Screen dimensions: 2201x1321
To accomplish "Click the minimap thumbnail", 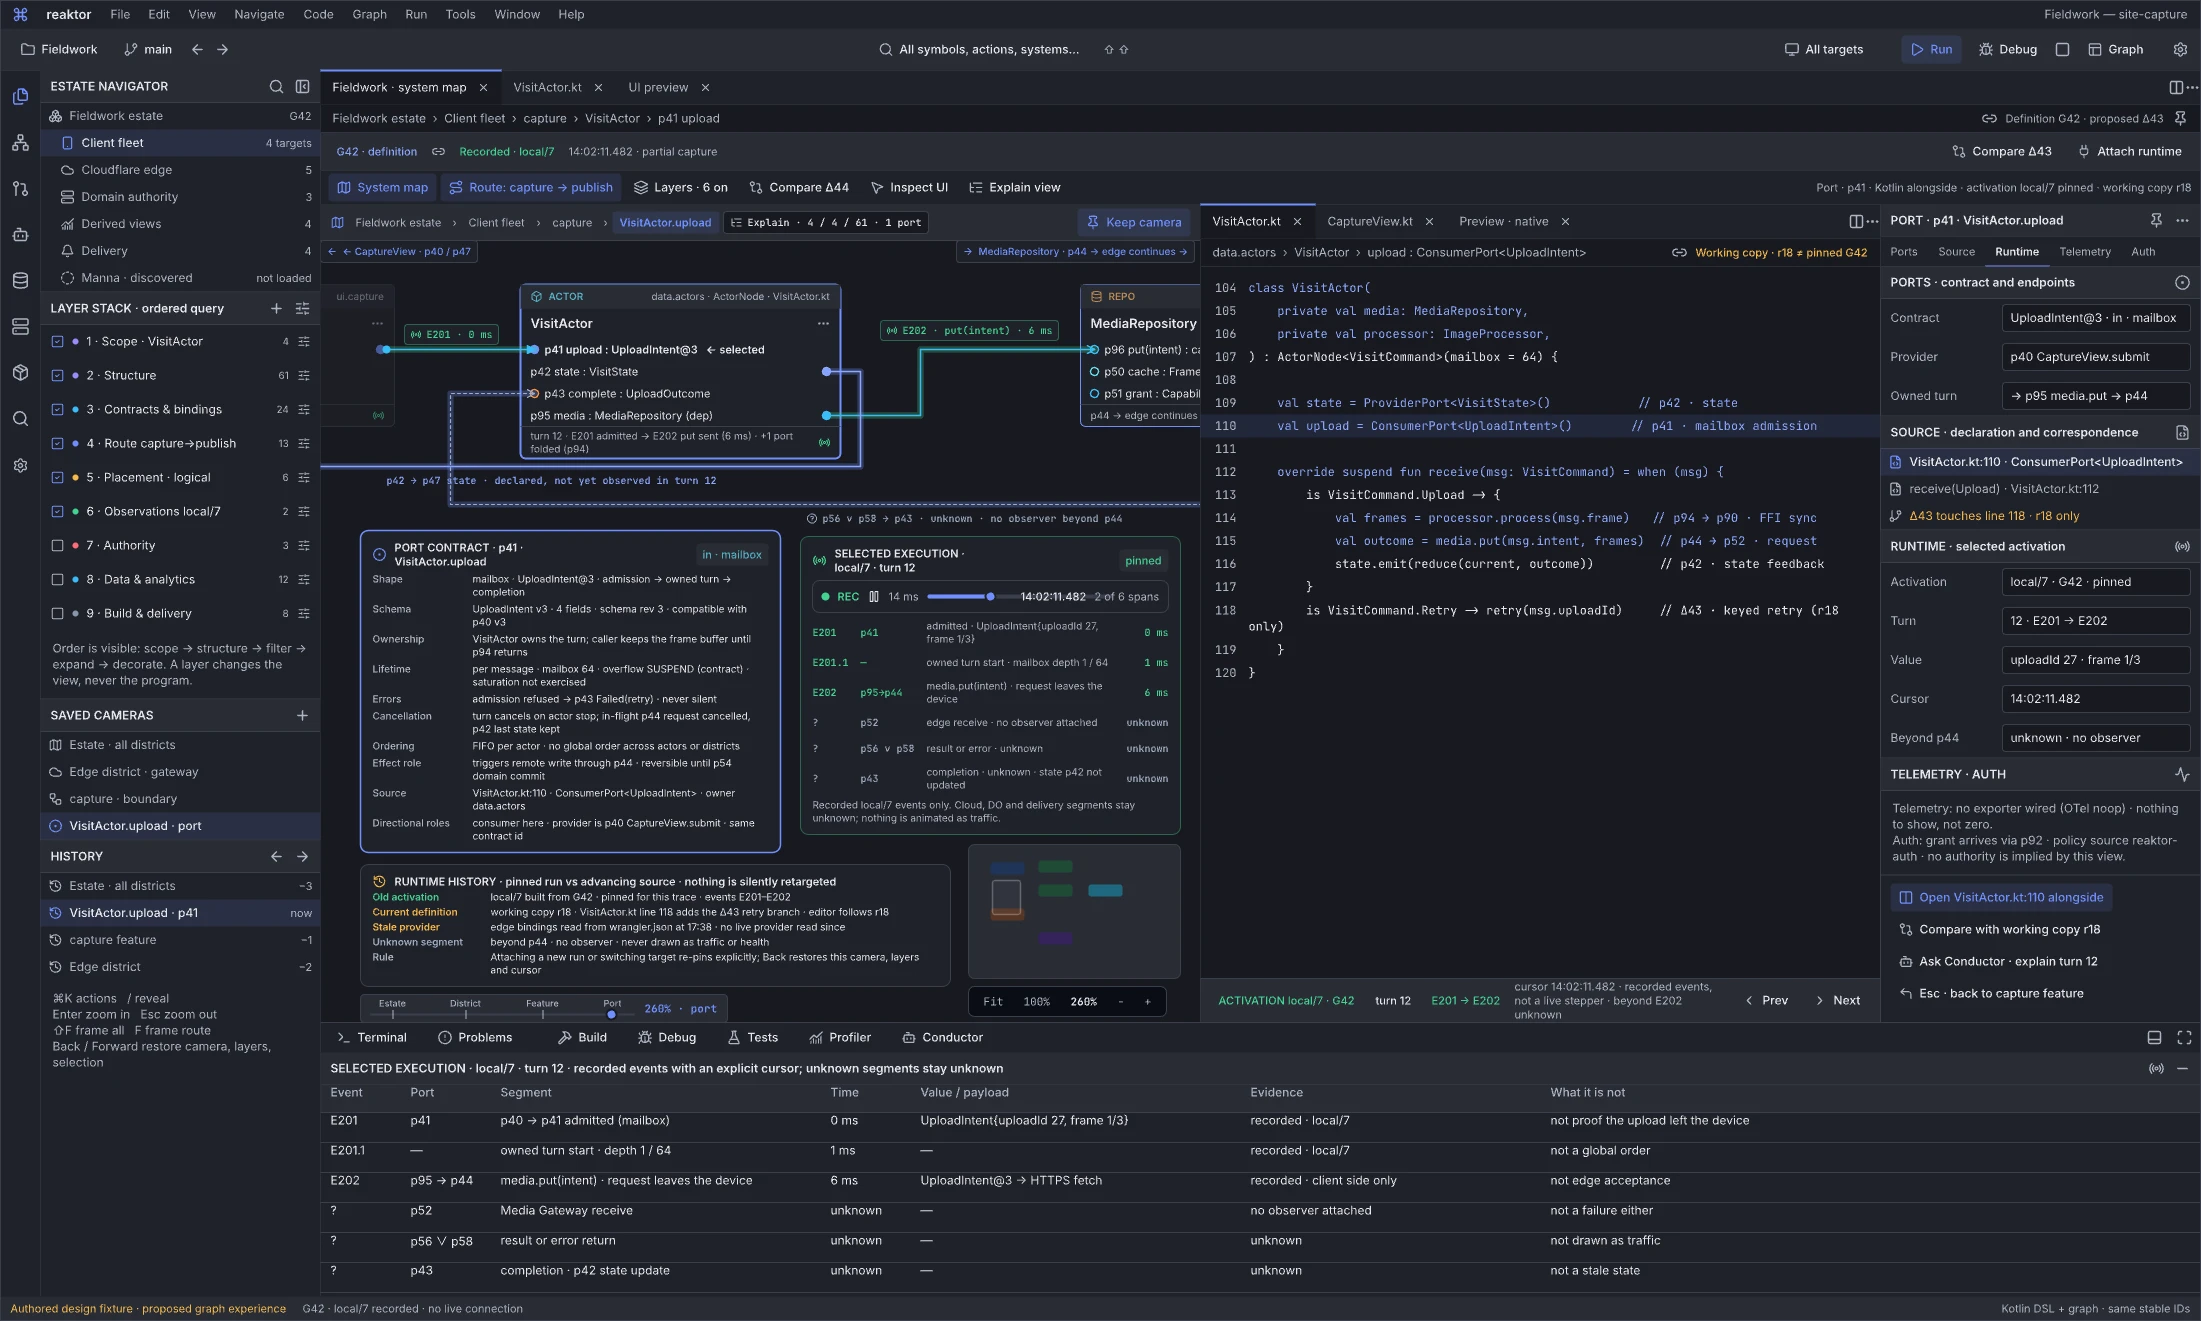I will point(1074,912).
